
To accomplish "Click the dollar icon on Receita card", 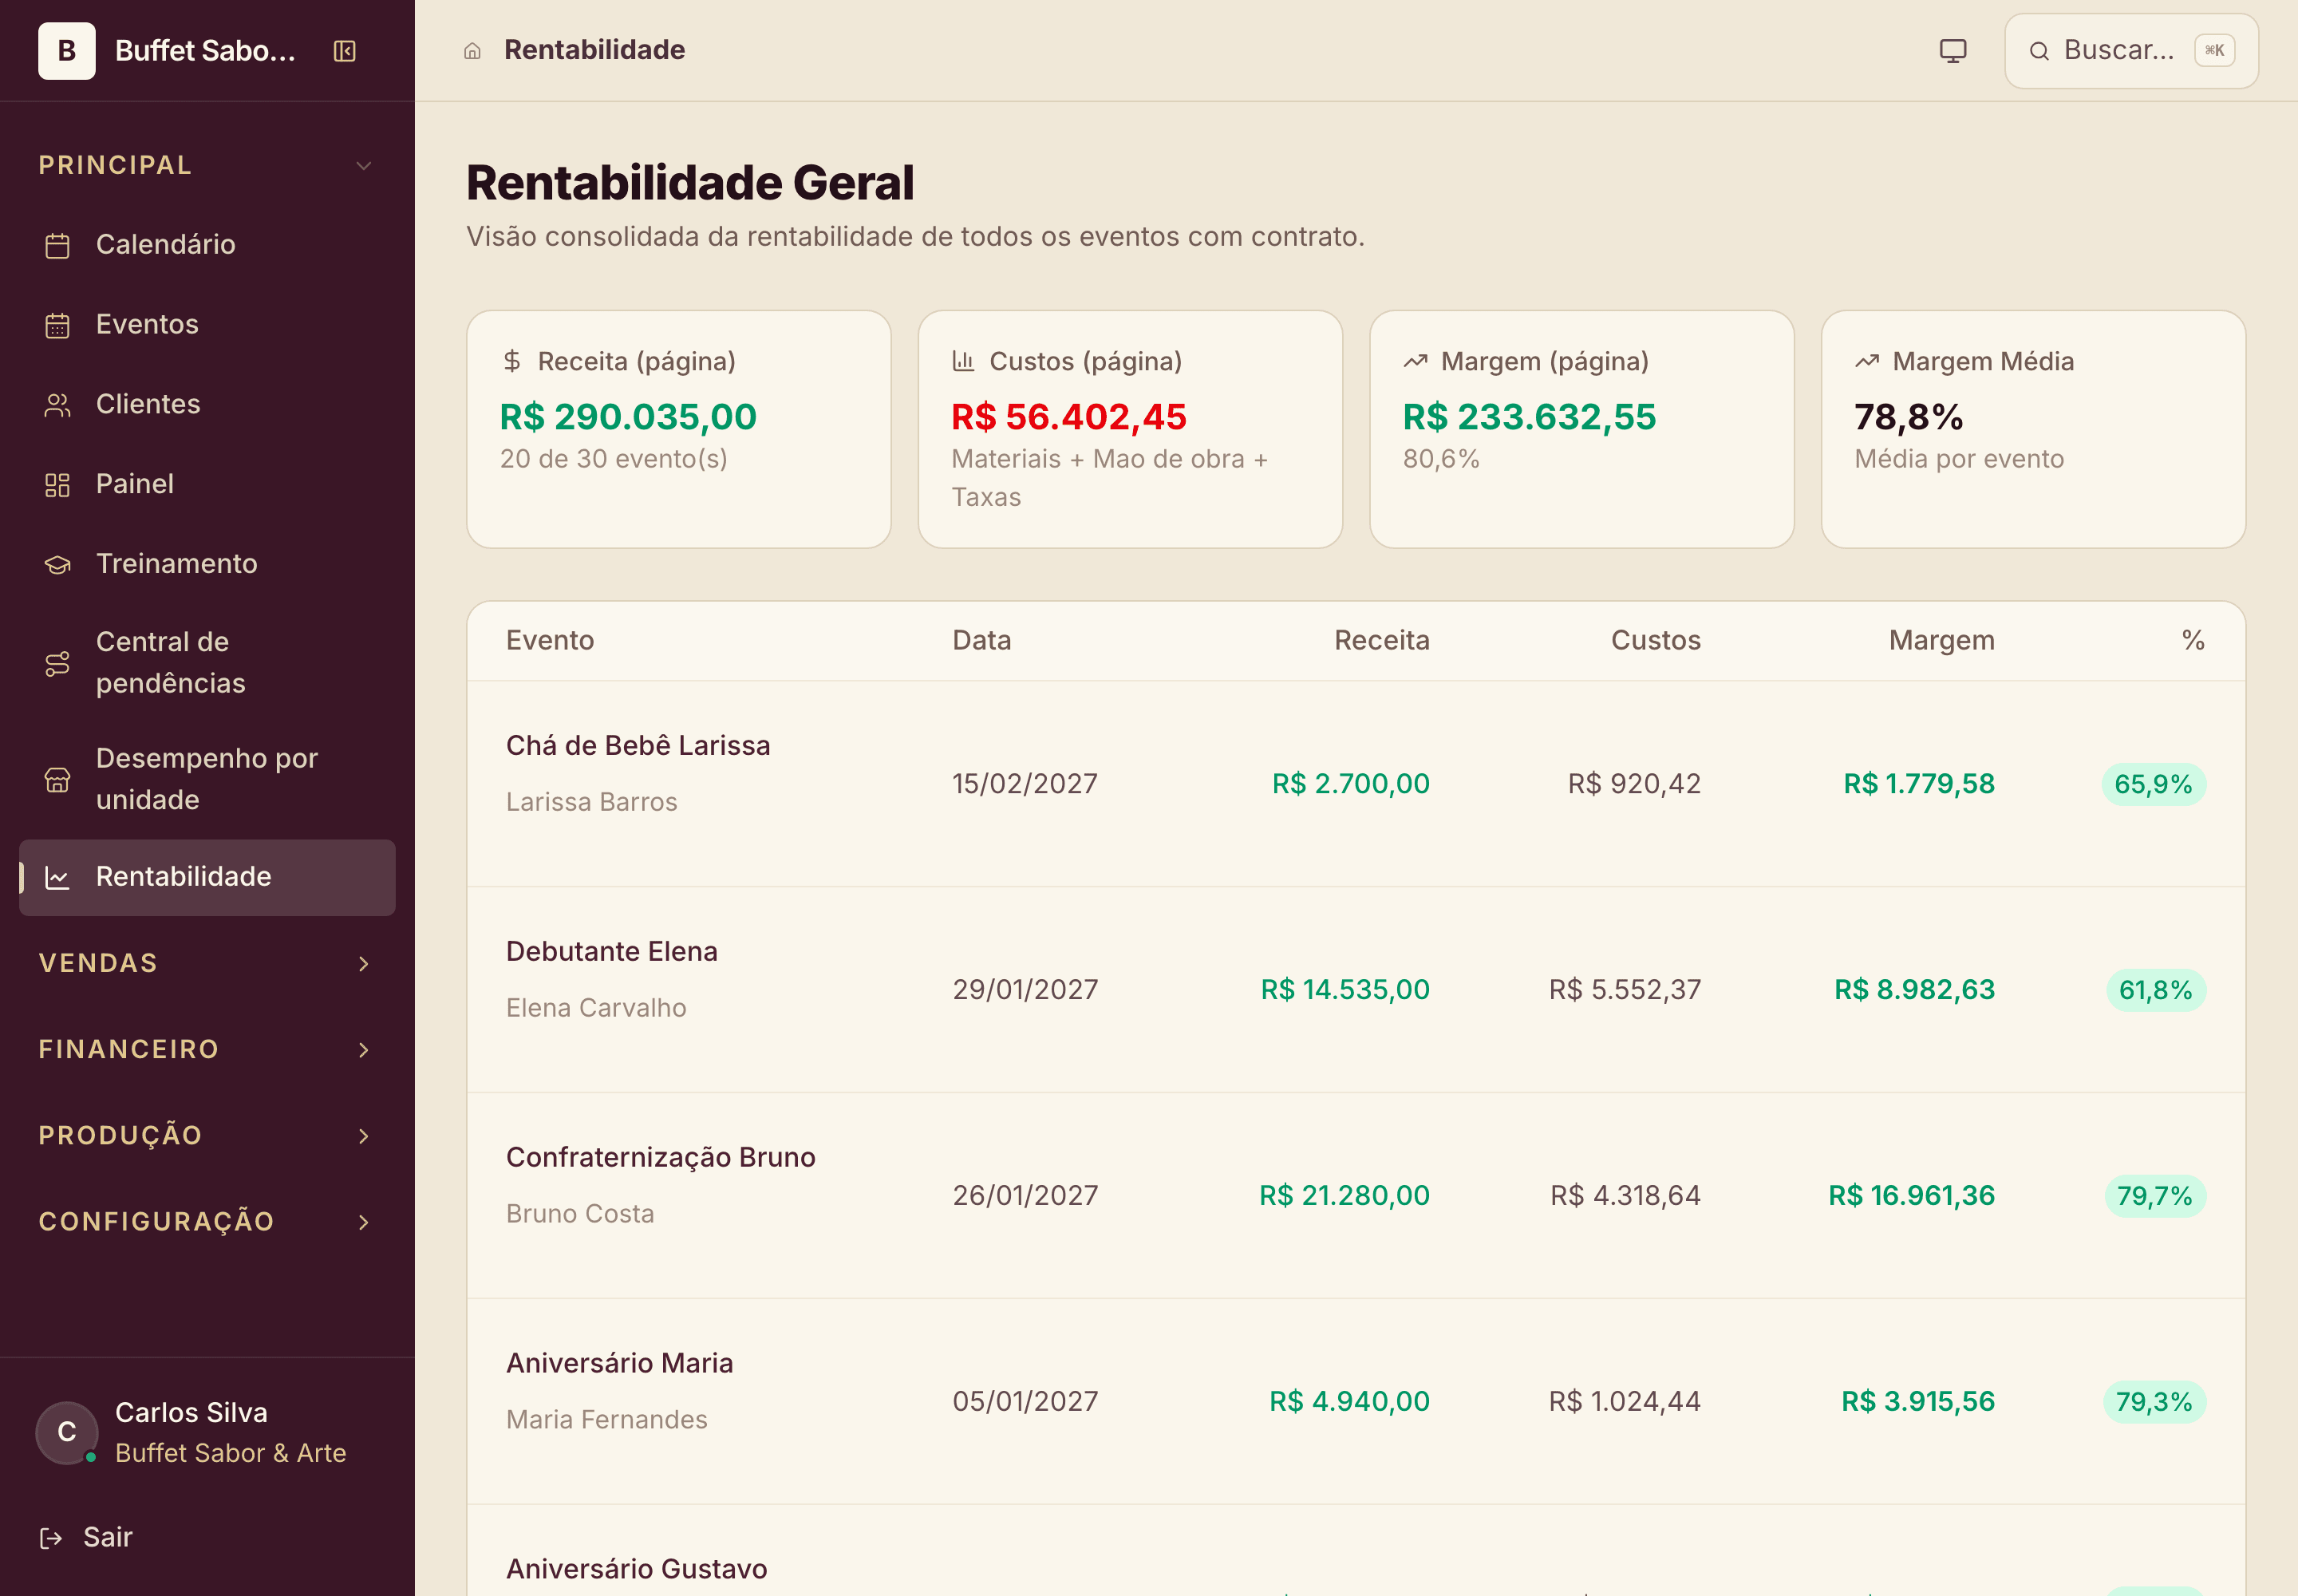I will pos(512,361).
